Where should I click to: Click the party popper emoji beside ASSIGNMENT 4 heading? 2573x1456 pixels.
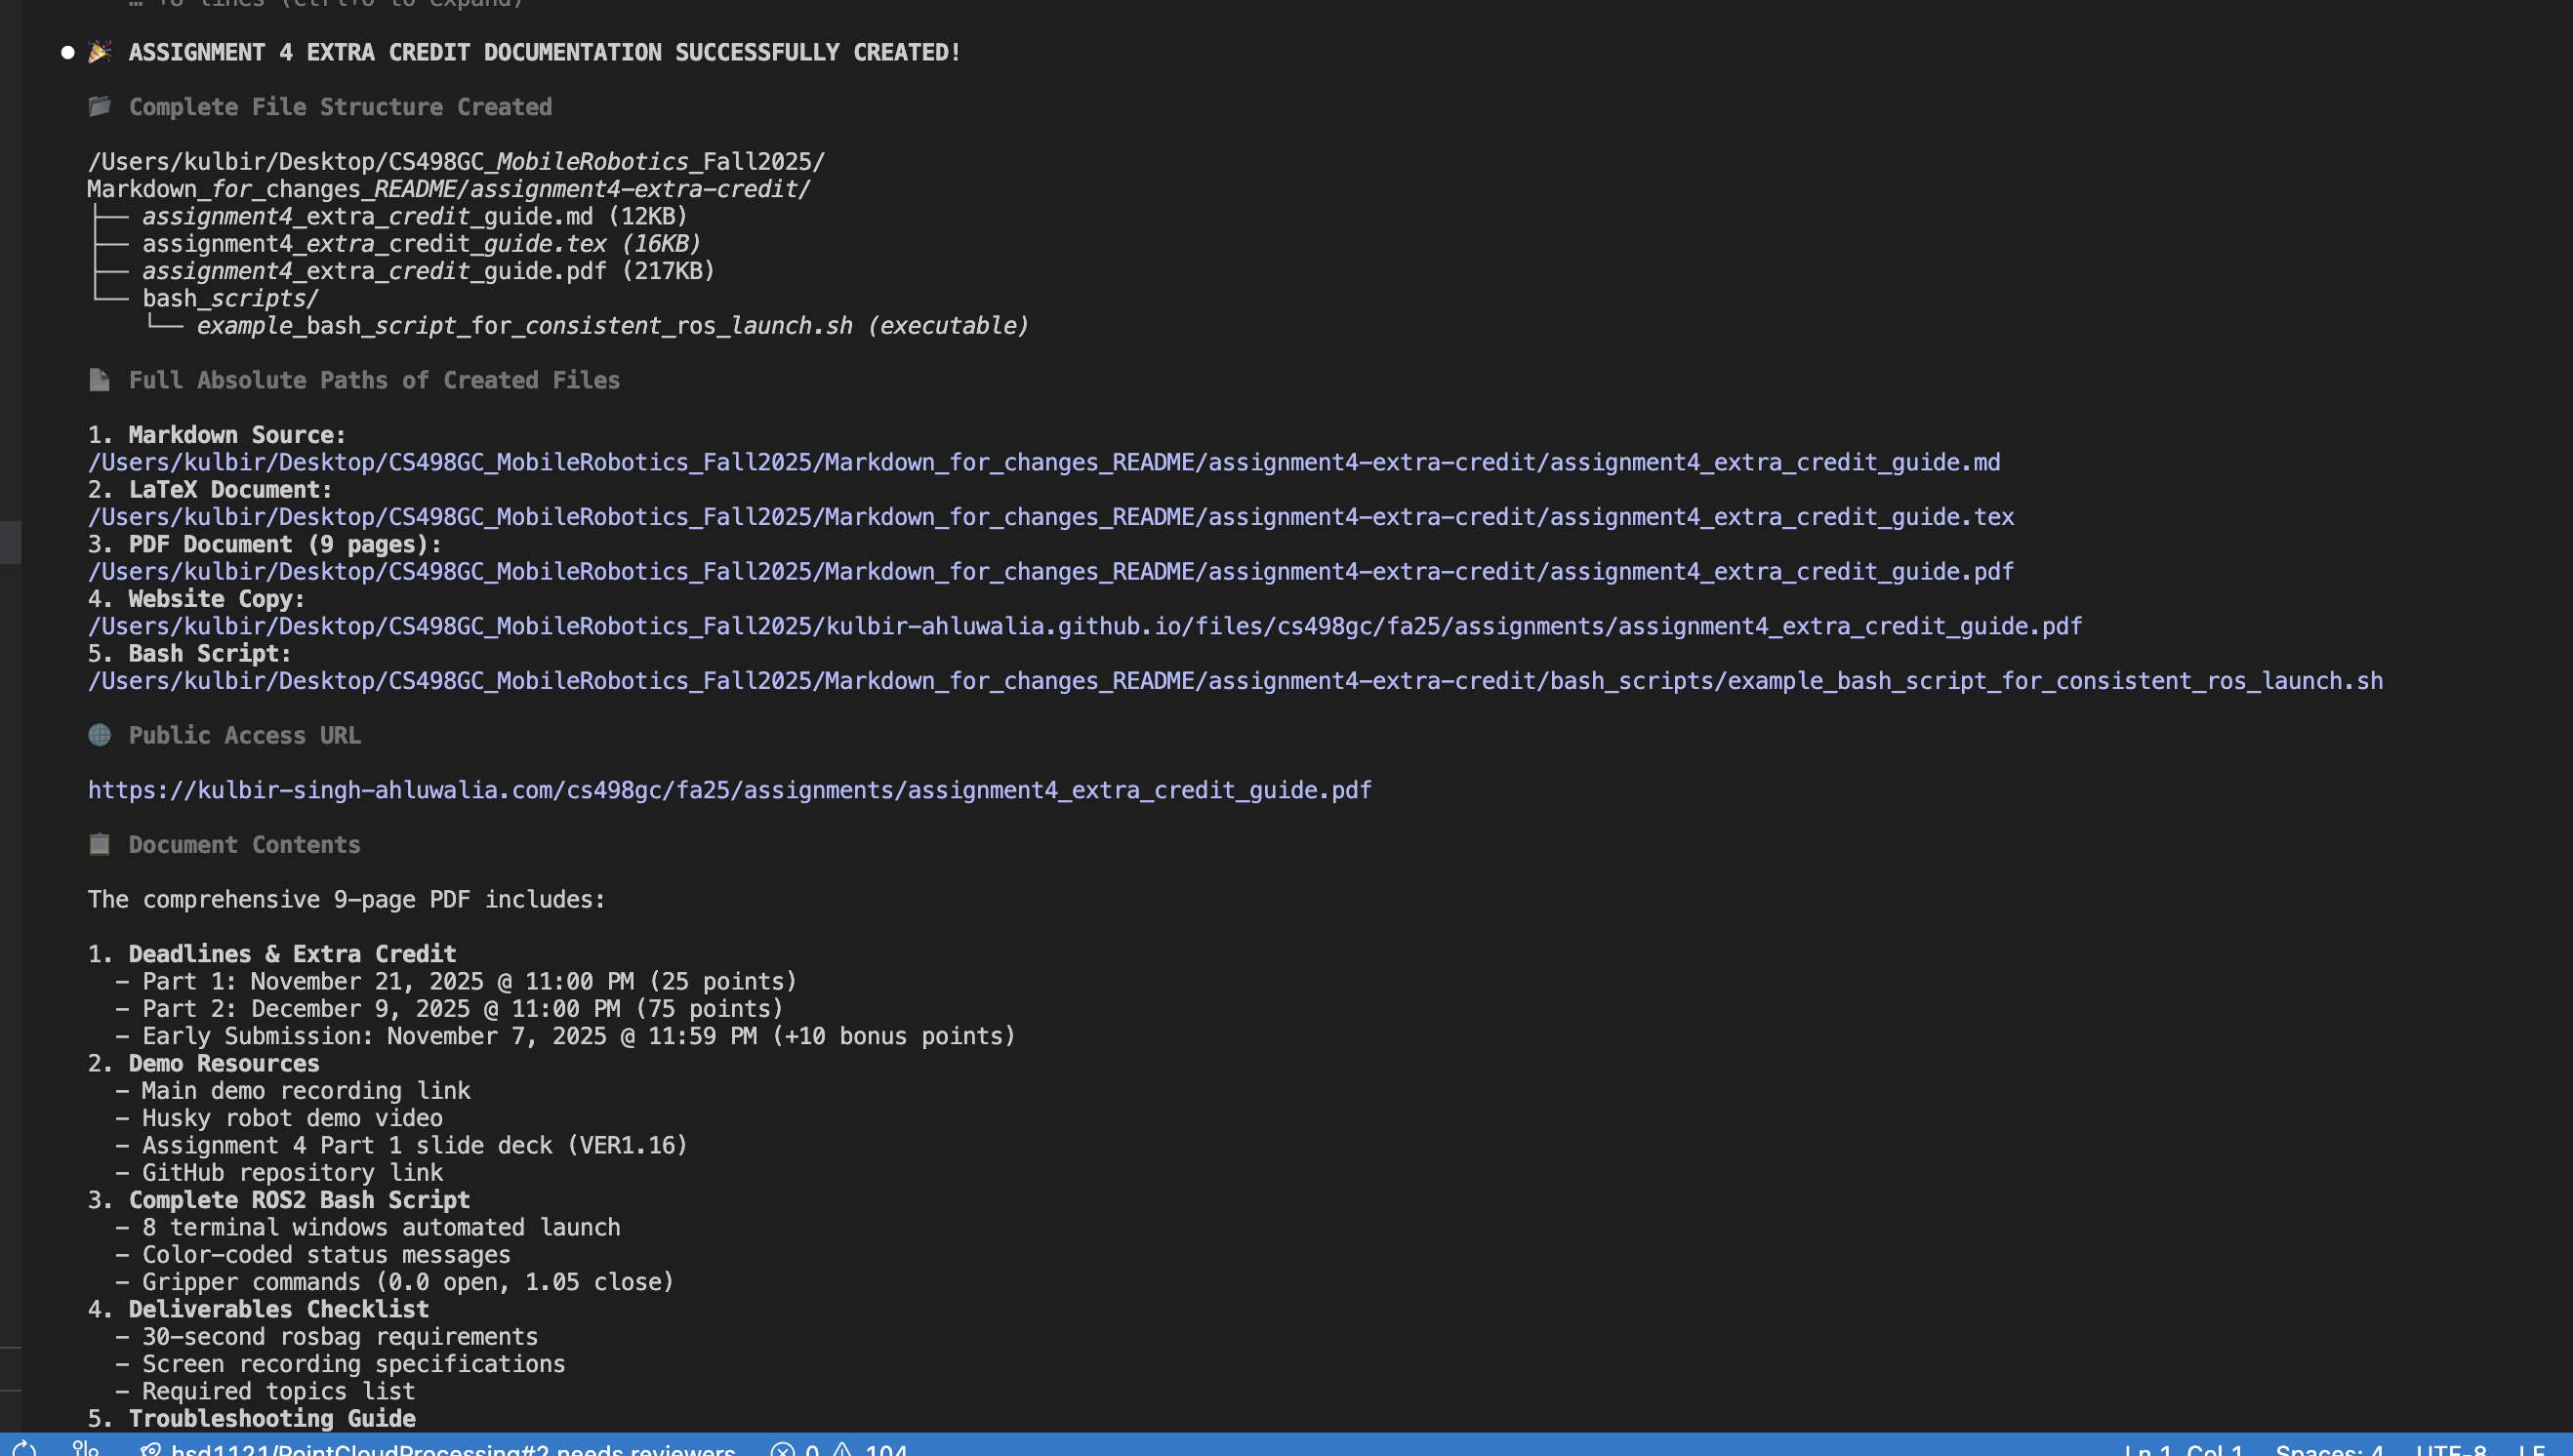click(99, 52)
